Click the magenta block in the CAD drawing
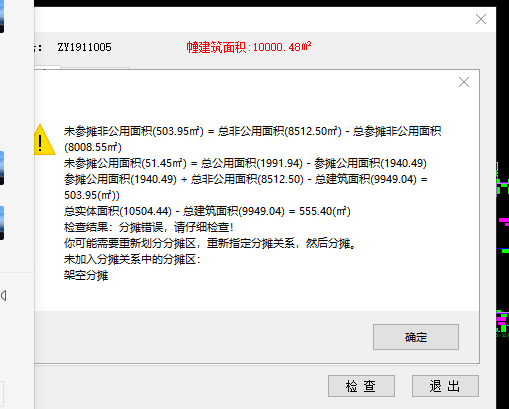This screenshot has height=409, width=509. coord(504,221)
